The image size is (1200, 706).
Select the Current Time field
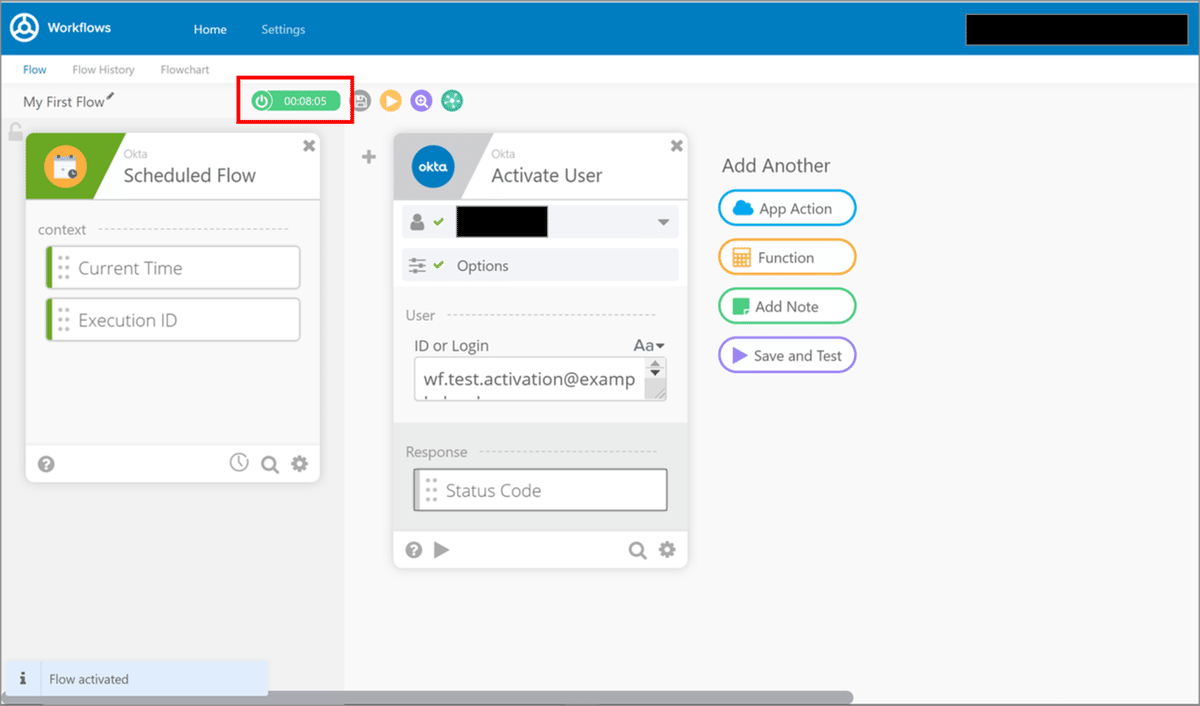tap(173, 268)
